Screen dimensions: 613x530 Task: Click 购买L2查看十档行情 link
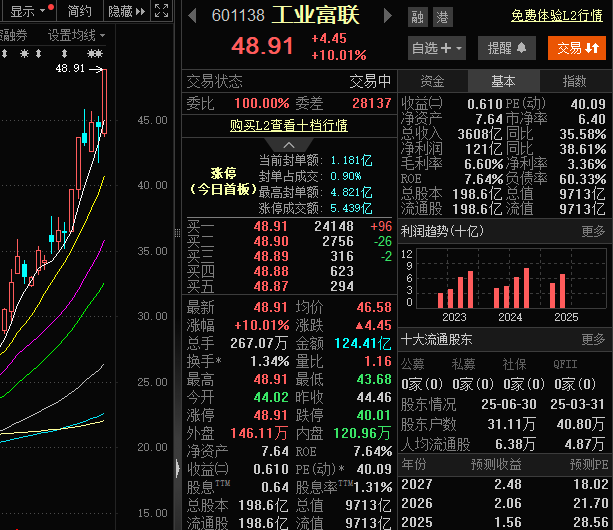(x=289, y=125)
